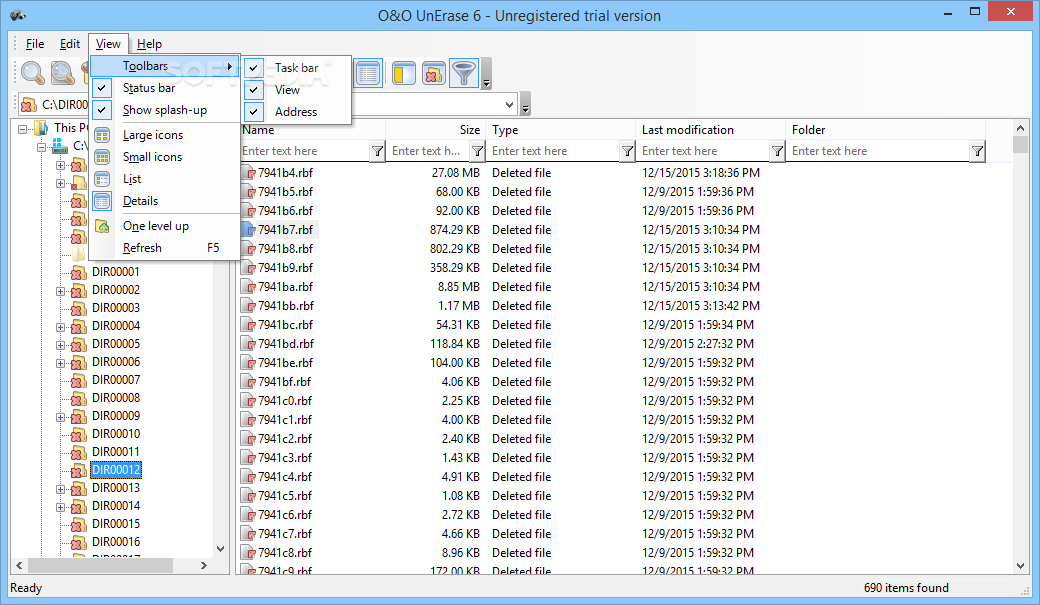This screenshot has height=605, width=1040.
Task: Select the DIR00007 folder in the tree
Action: click(115, 380)
